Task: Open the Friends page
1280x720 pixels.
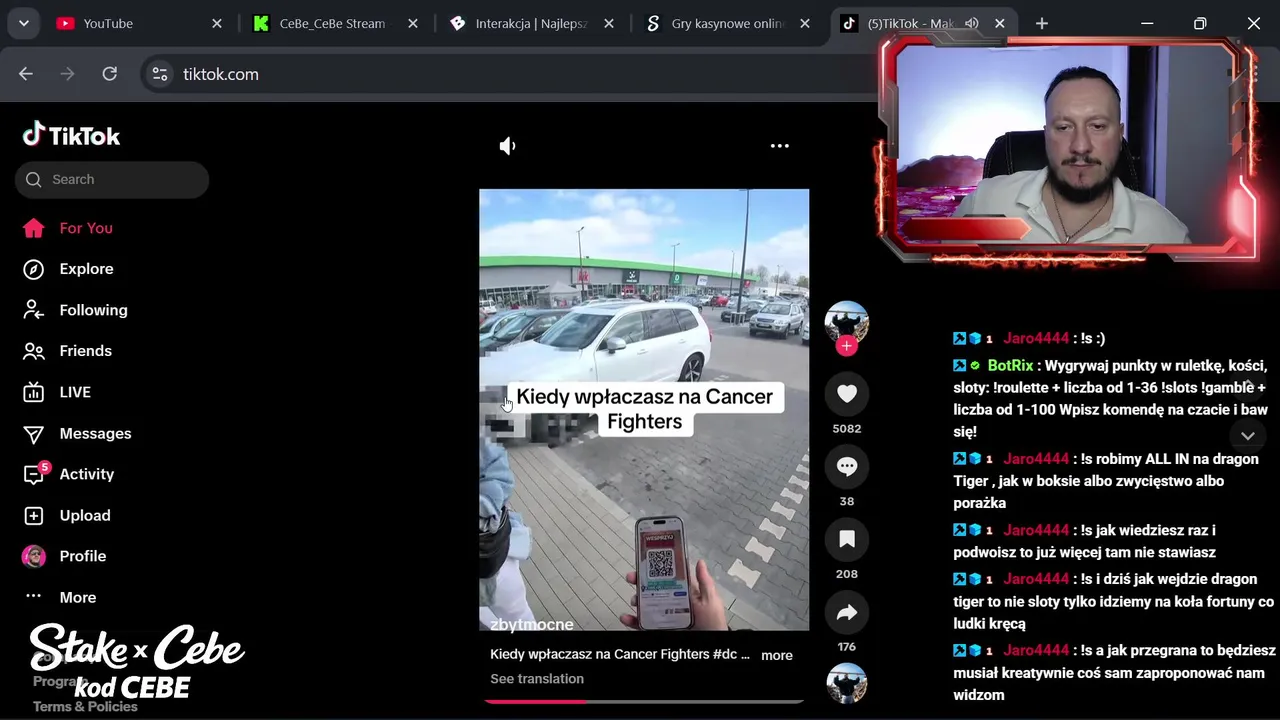Action: (x=67, y=351)
